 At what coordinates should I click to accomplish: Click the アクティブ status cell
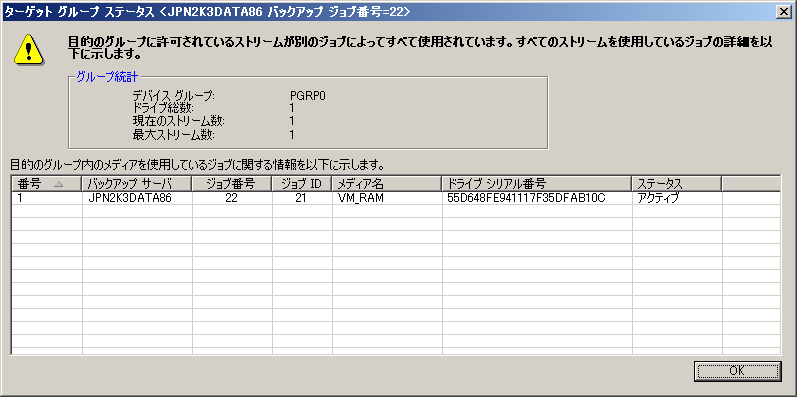pos(658,198)
